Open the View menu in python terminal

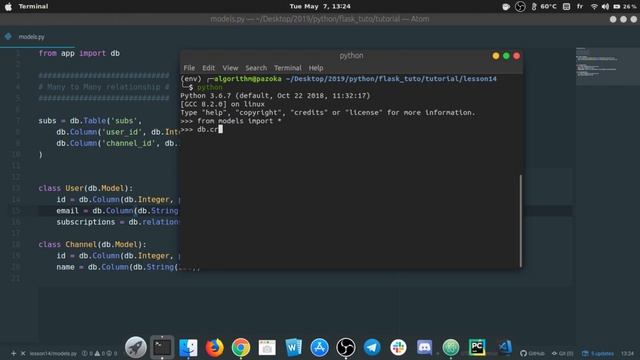click(230, 68)
